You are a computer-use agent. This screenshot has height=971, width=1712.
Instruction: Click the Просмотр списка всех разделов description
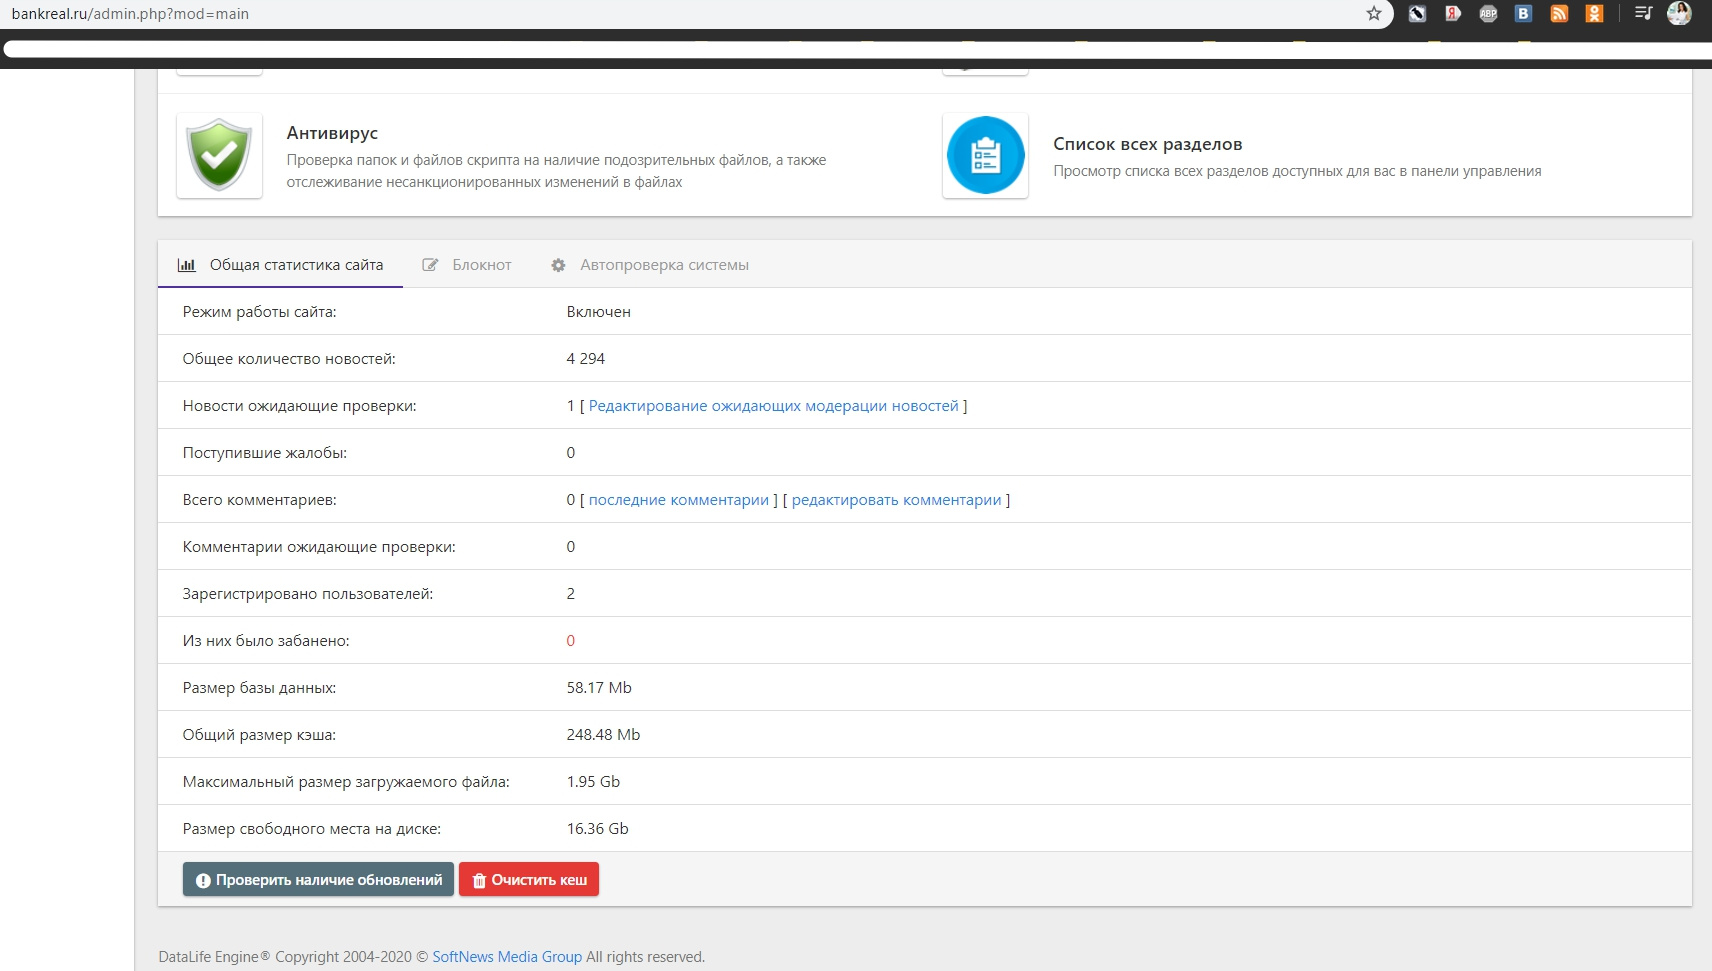1297,171
